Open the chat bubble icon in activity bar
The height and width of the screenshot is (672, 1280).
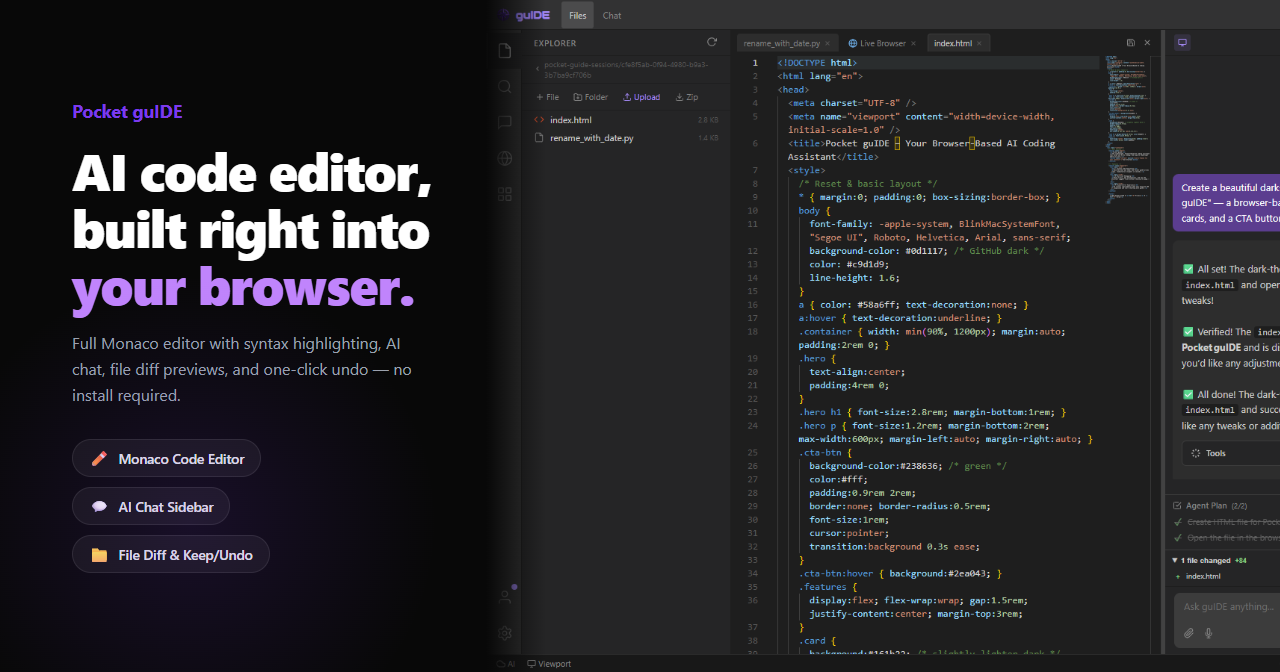pos(505,122)
